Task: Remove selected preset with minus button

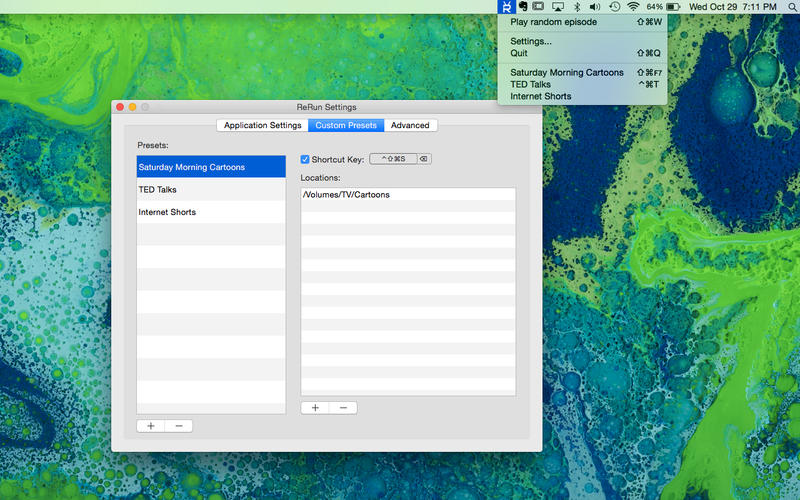Action: pyautogui.click(x=179, y=426)
